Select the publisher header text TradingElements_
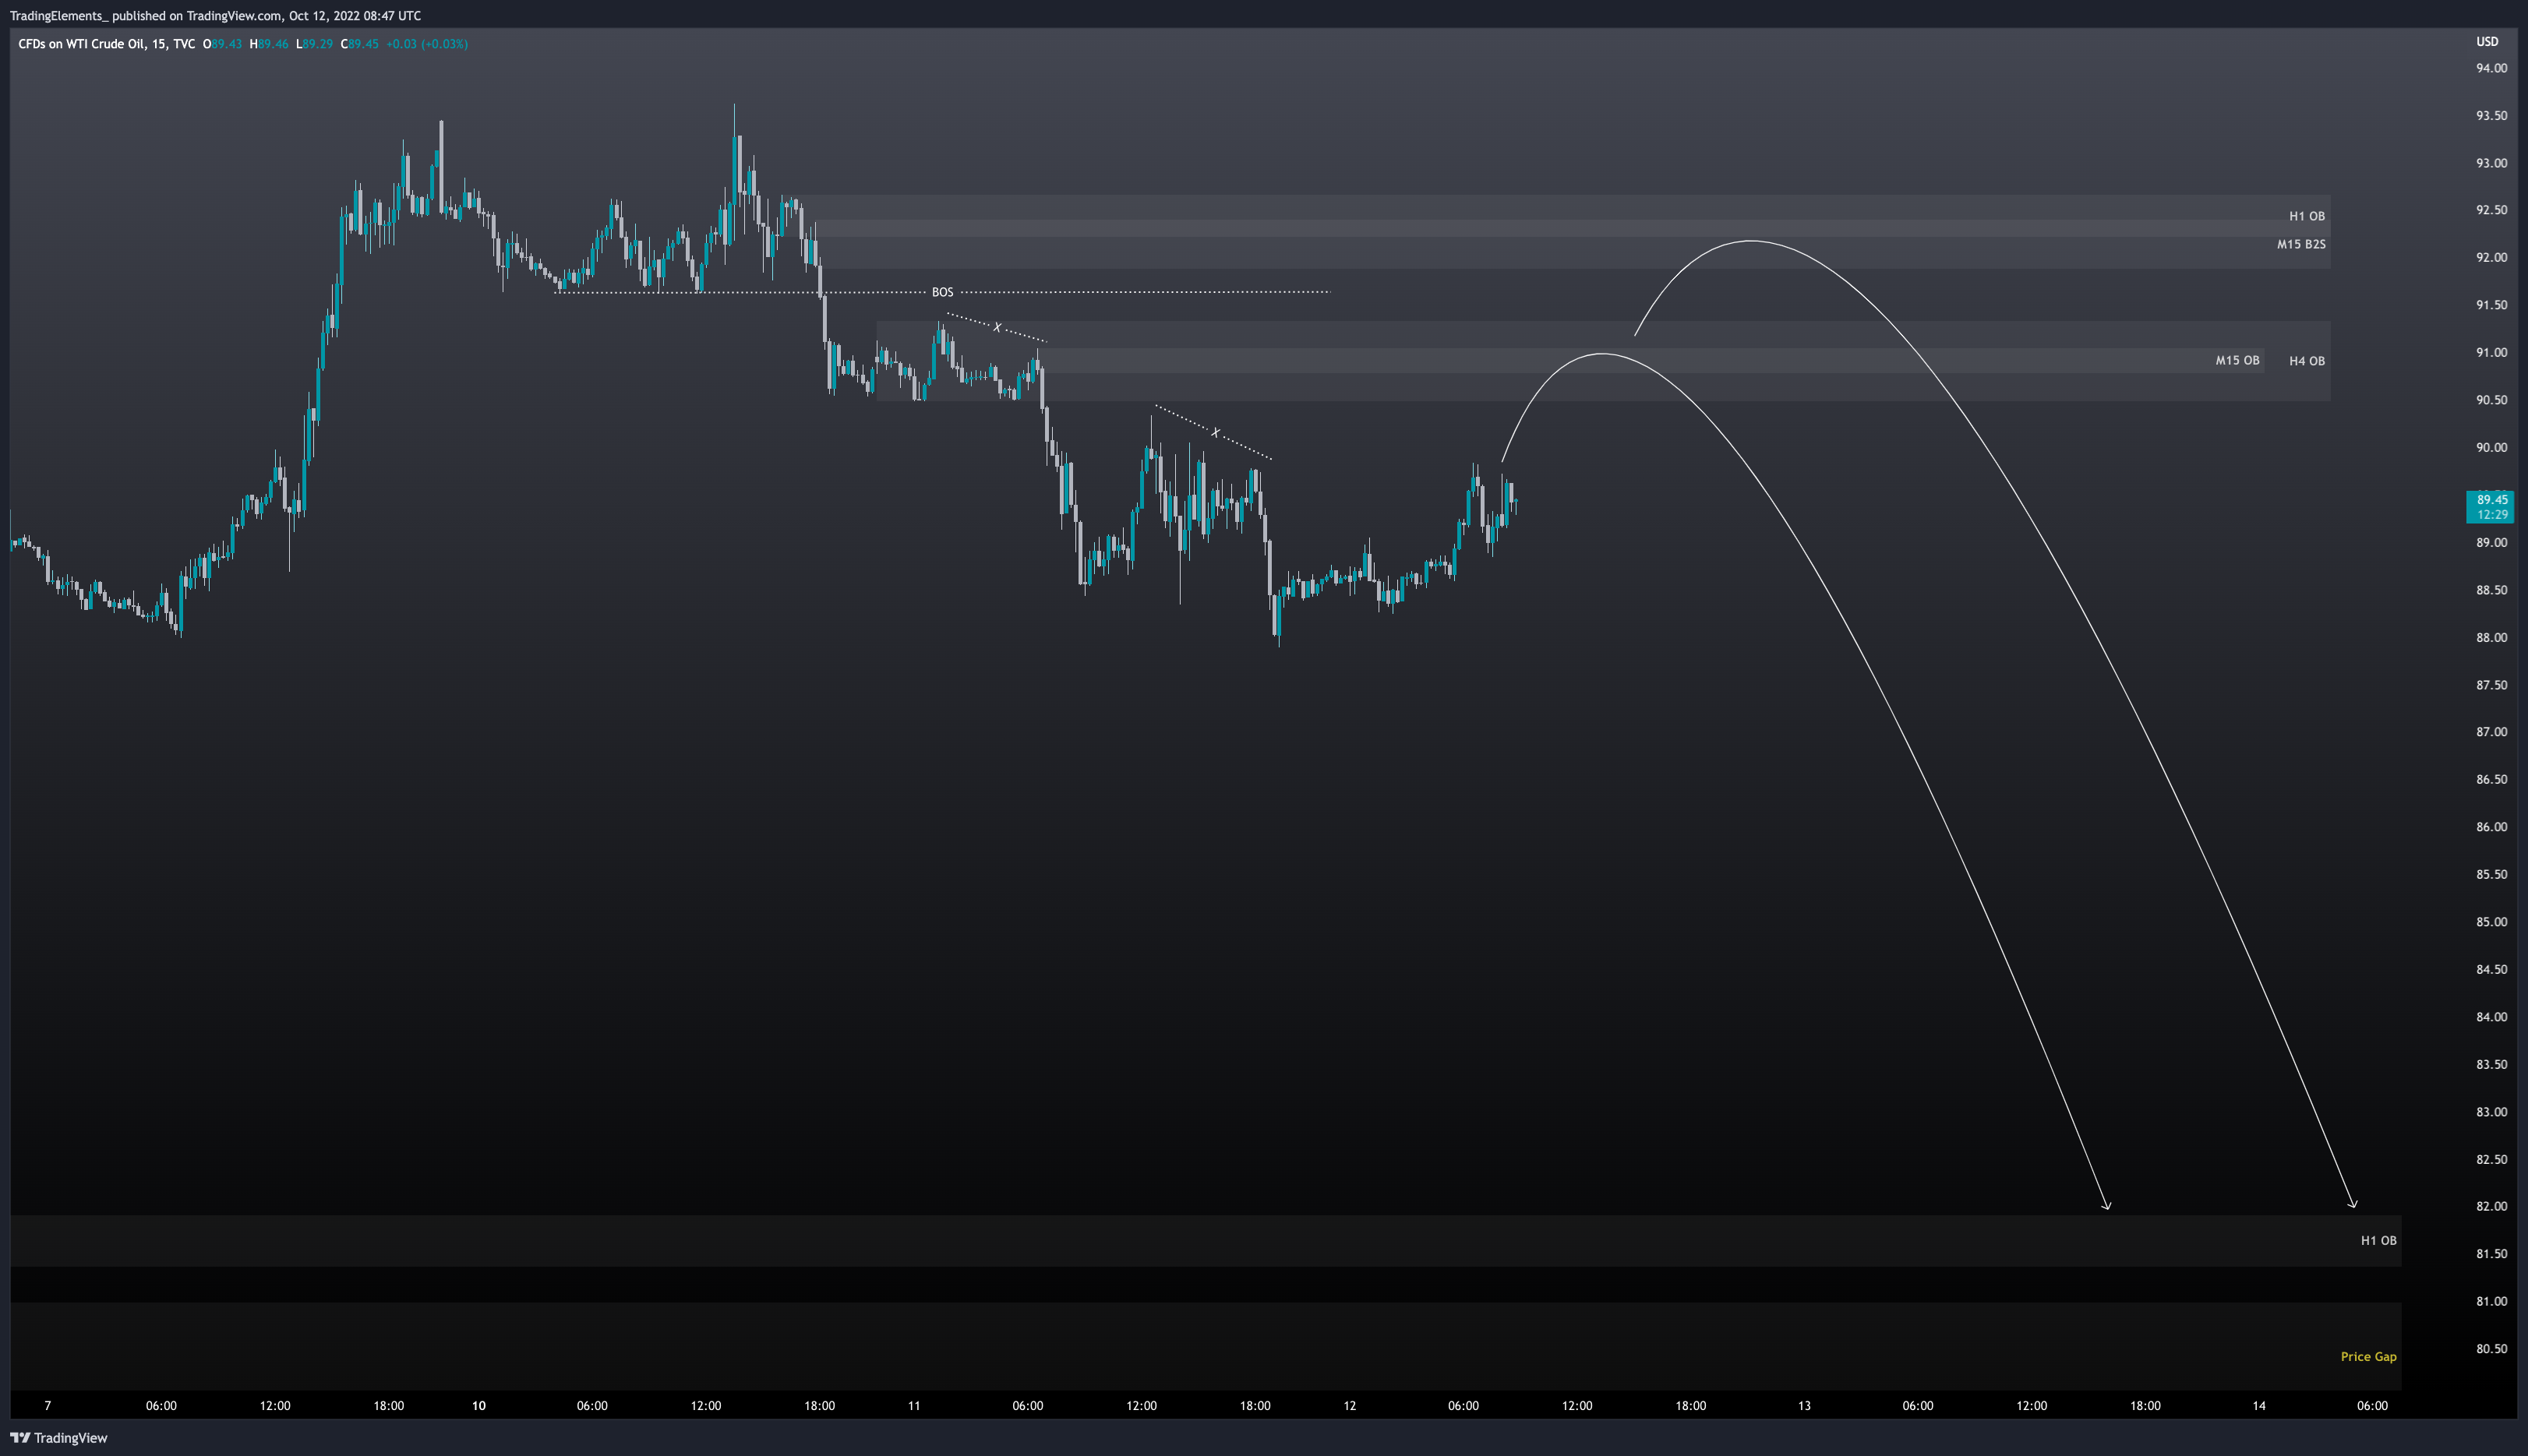This screenshot has width=2528, height=1456. point(58,16)
